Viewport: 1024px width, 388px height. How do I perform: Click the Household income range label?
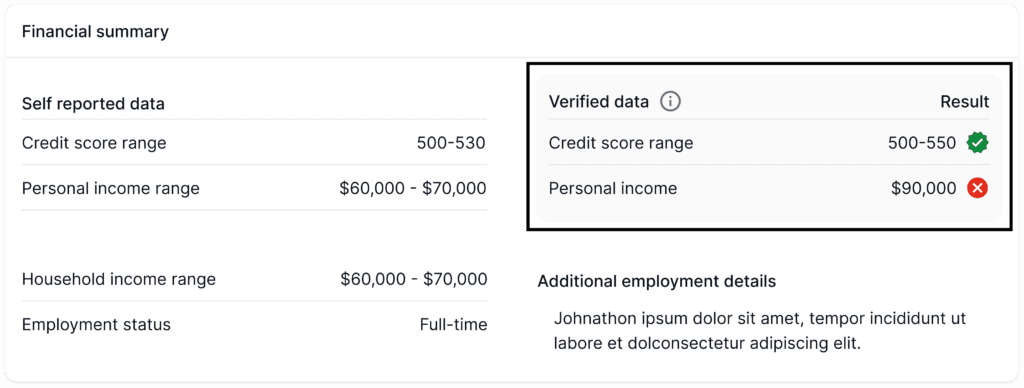coord(119,280)
